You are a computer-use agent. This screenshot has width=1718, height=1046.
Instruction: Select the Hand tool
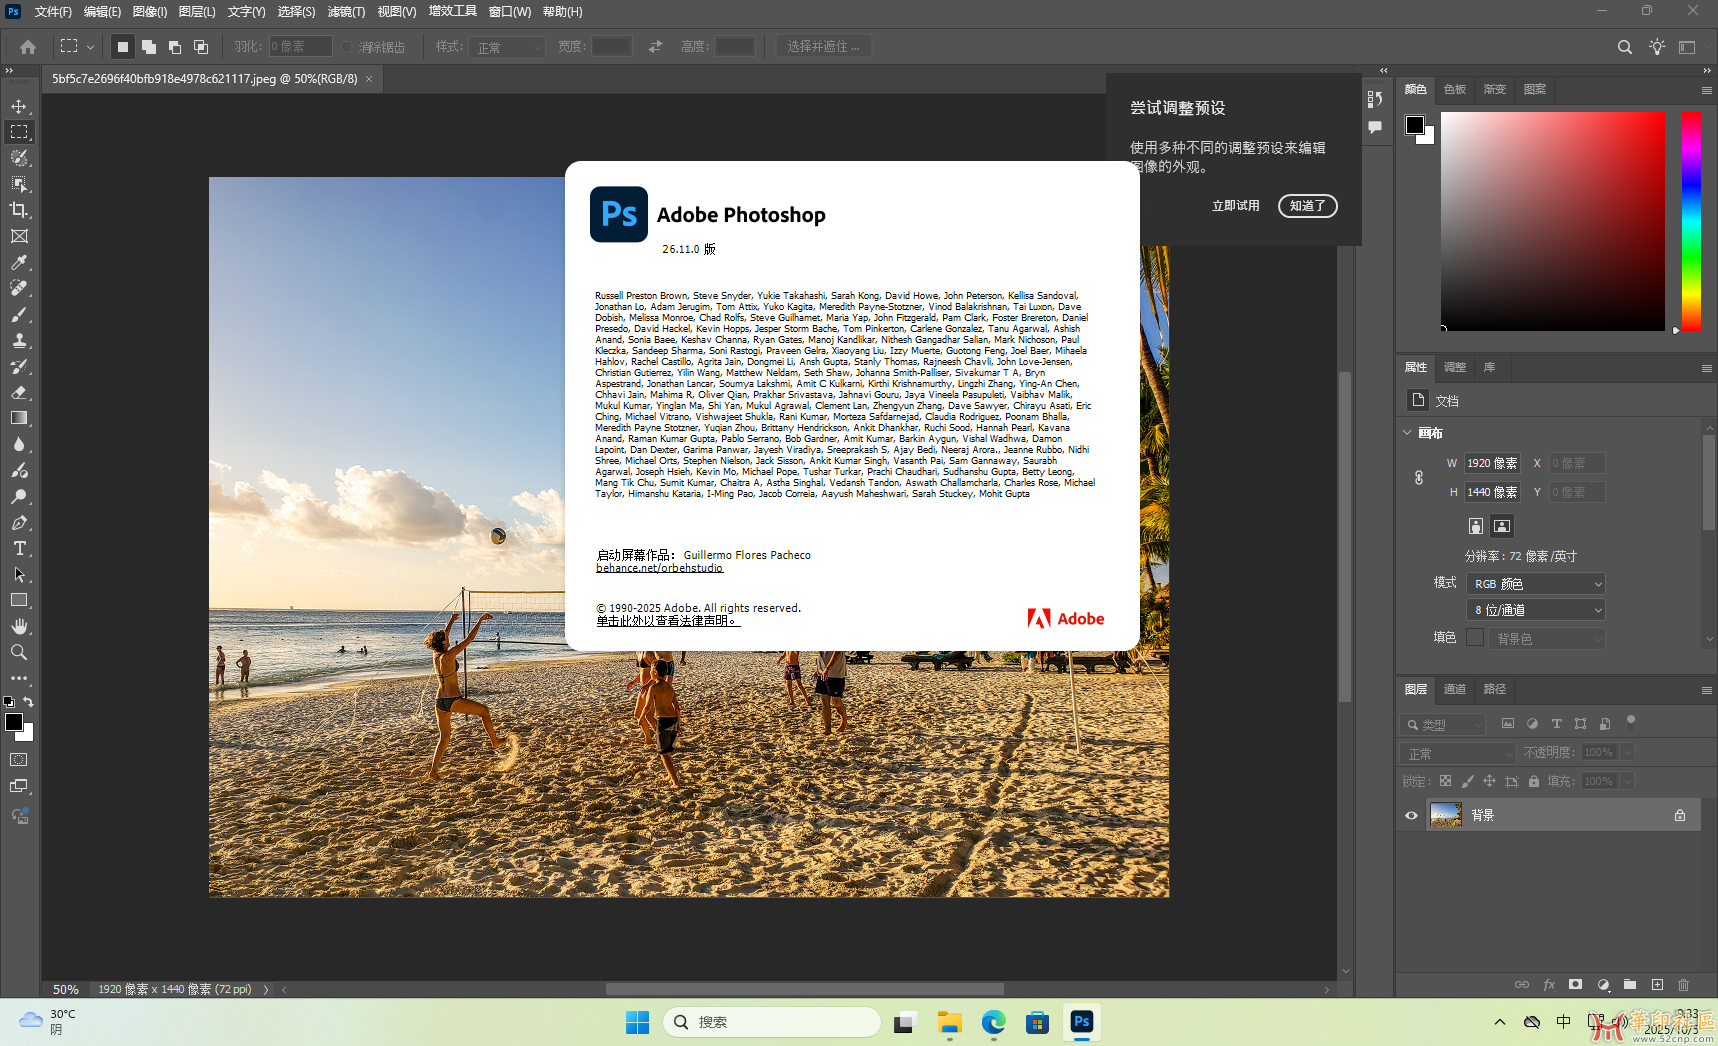click(20, 627)
